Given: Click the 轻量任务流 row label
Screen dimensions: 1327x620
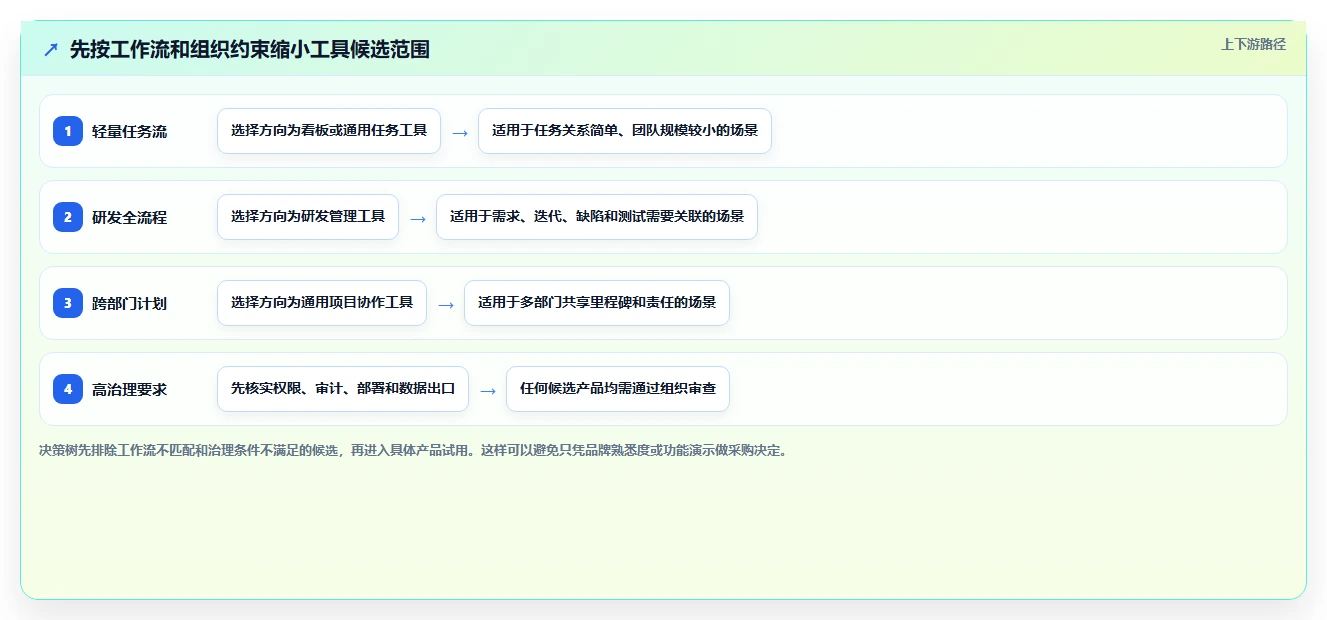Looking at the screenshot, I should [130, 131].
